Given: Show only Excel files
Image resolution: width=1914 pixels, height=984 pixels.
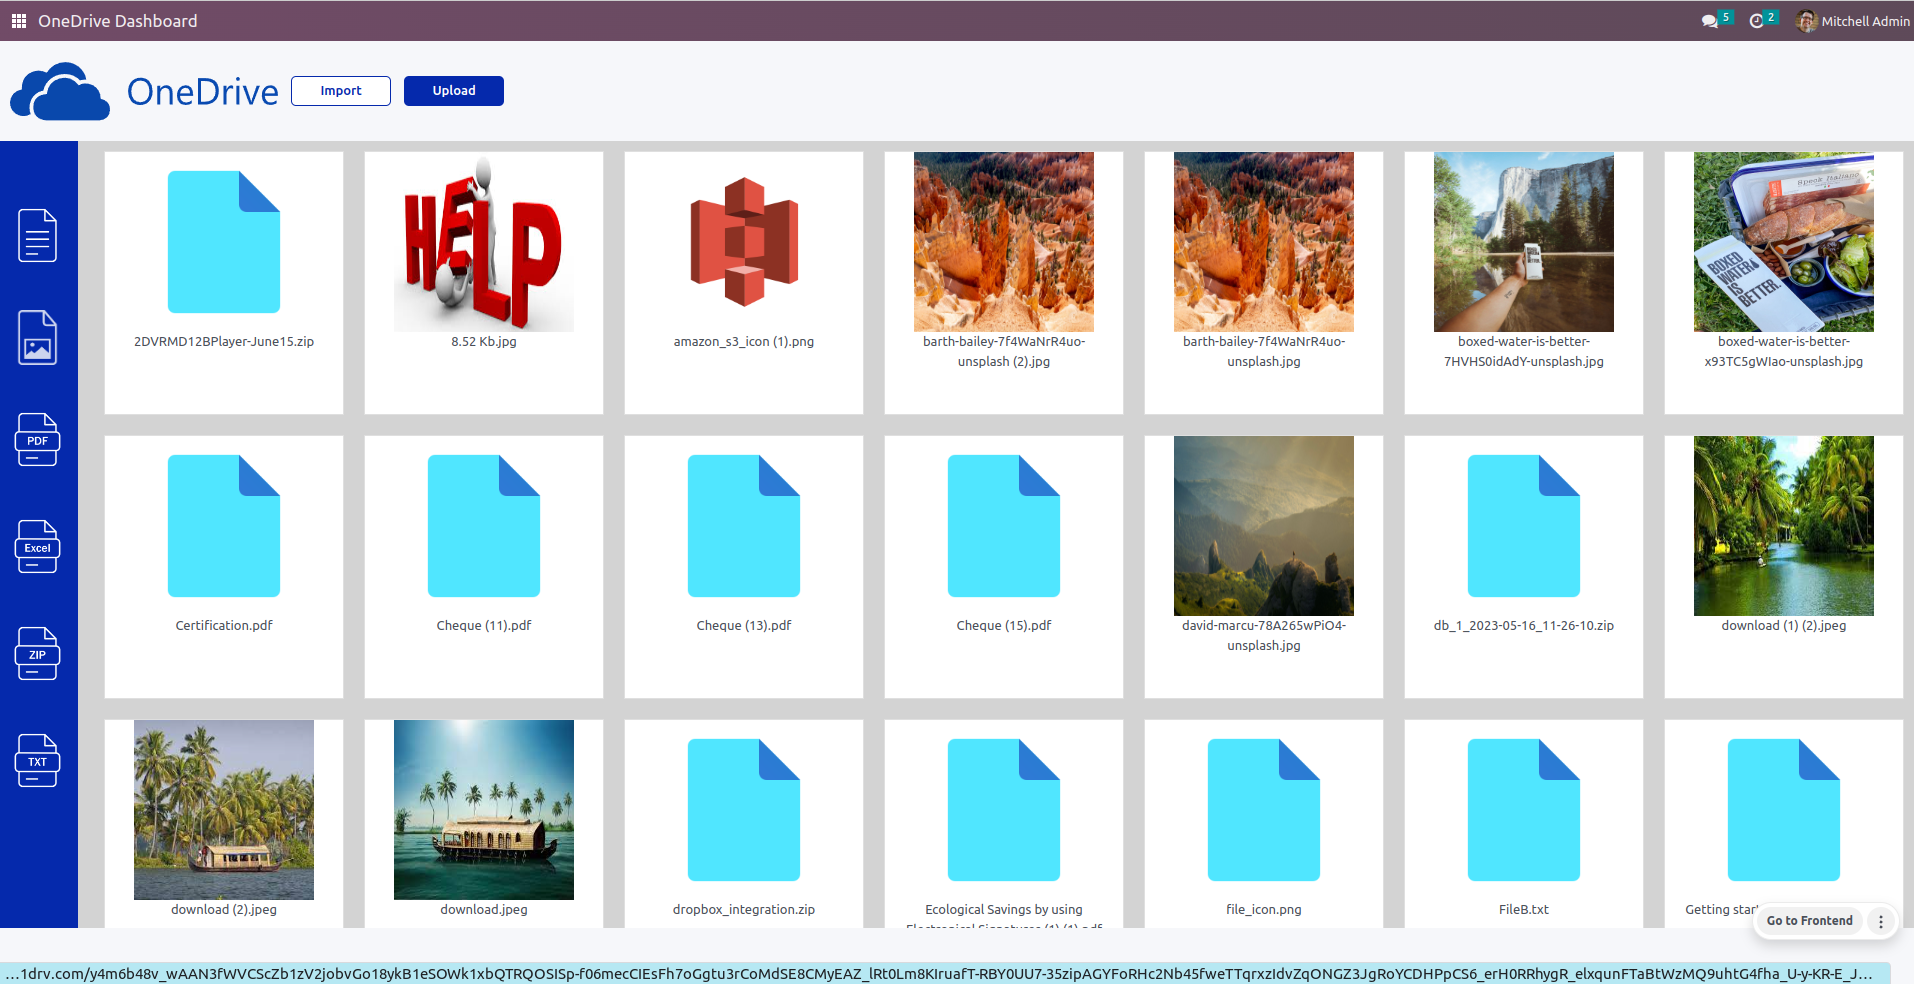Looking at the screenshot, I should [37, 547].
